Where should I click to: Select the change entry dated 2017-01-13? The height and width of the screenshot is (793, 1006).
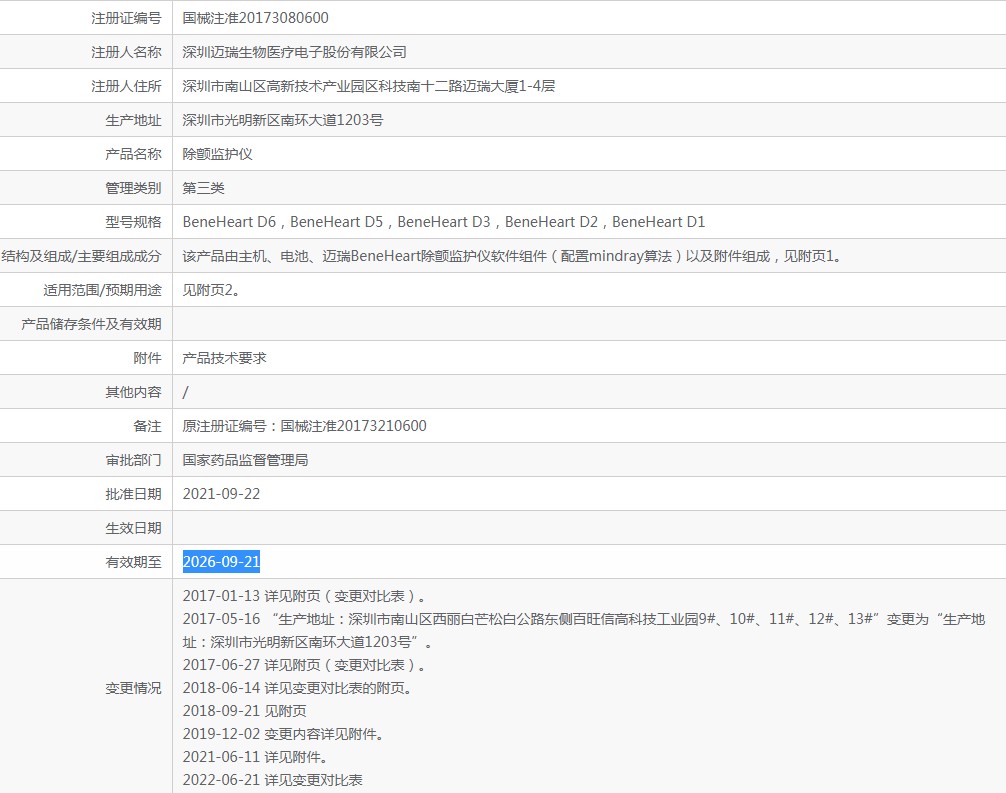point(304,596)
